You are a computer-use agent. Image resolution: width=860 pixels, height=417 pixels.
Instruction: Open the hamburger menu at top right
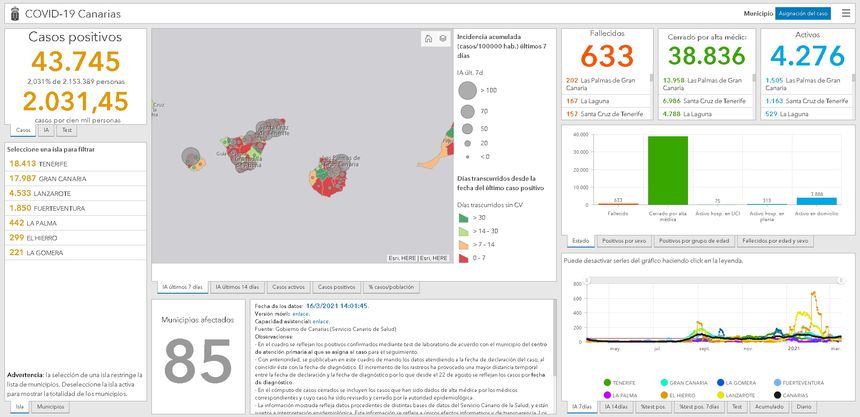coord(846,13)
